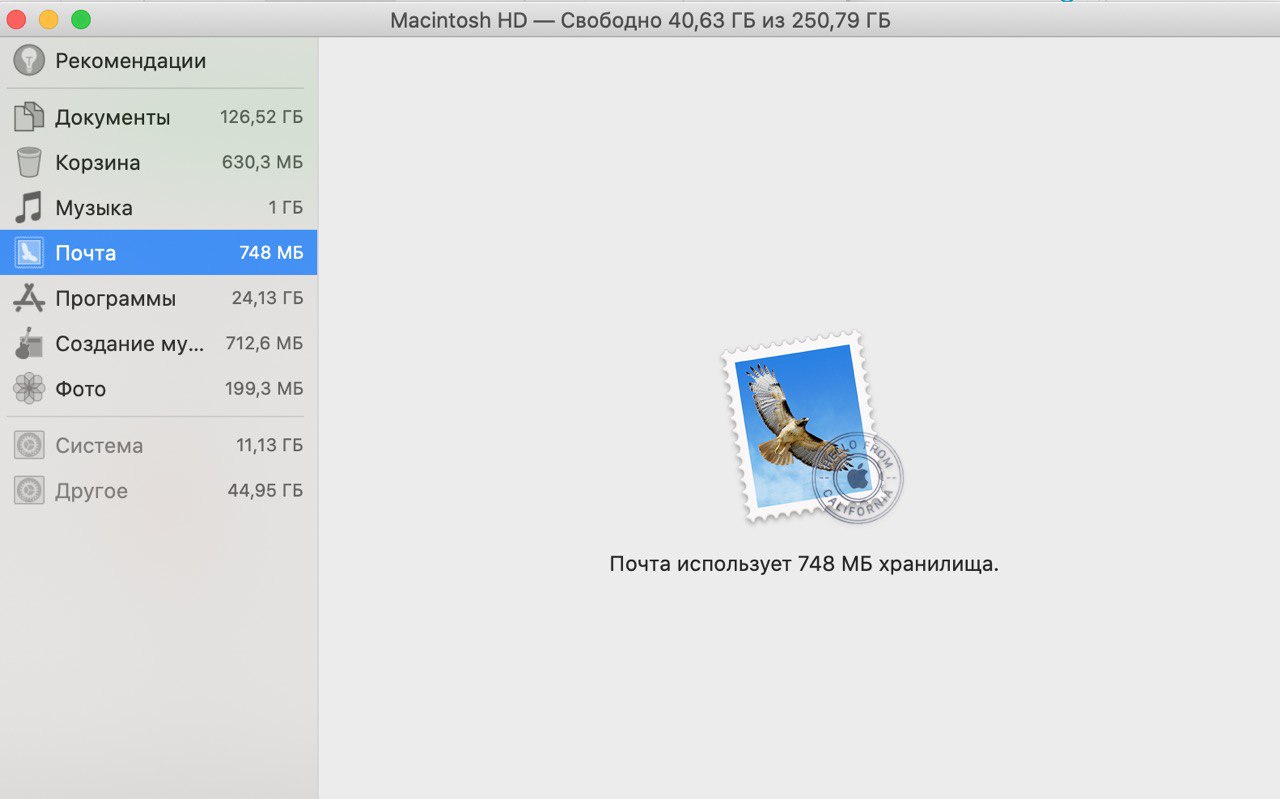This screenshot has height=799, width=1280.
Task: Click the 24,13 ГБ size value
Action: pos(267,298)
